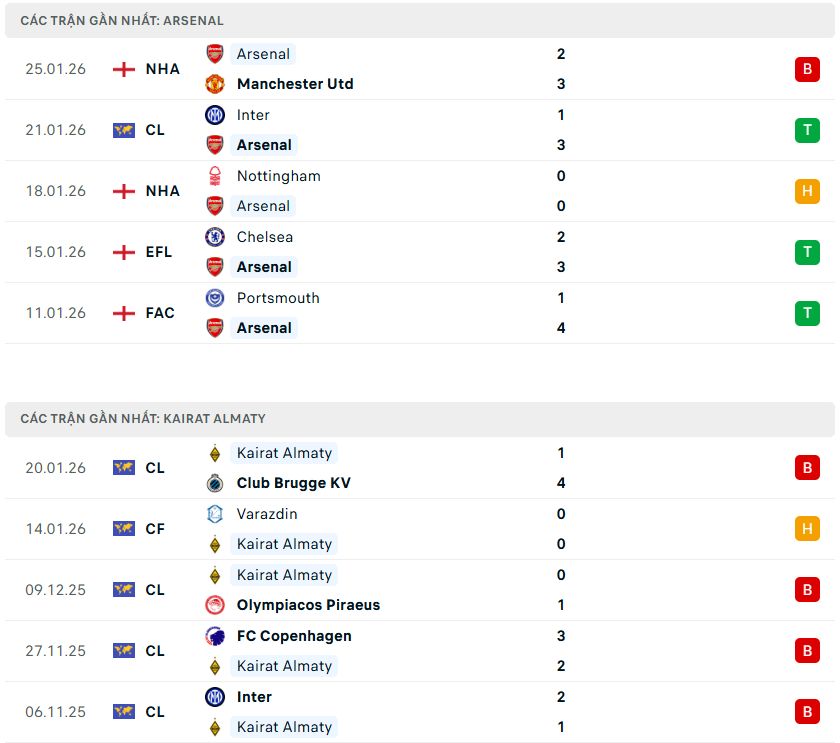
Task: Select the CF competition label
Action: point(155,529)
